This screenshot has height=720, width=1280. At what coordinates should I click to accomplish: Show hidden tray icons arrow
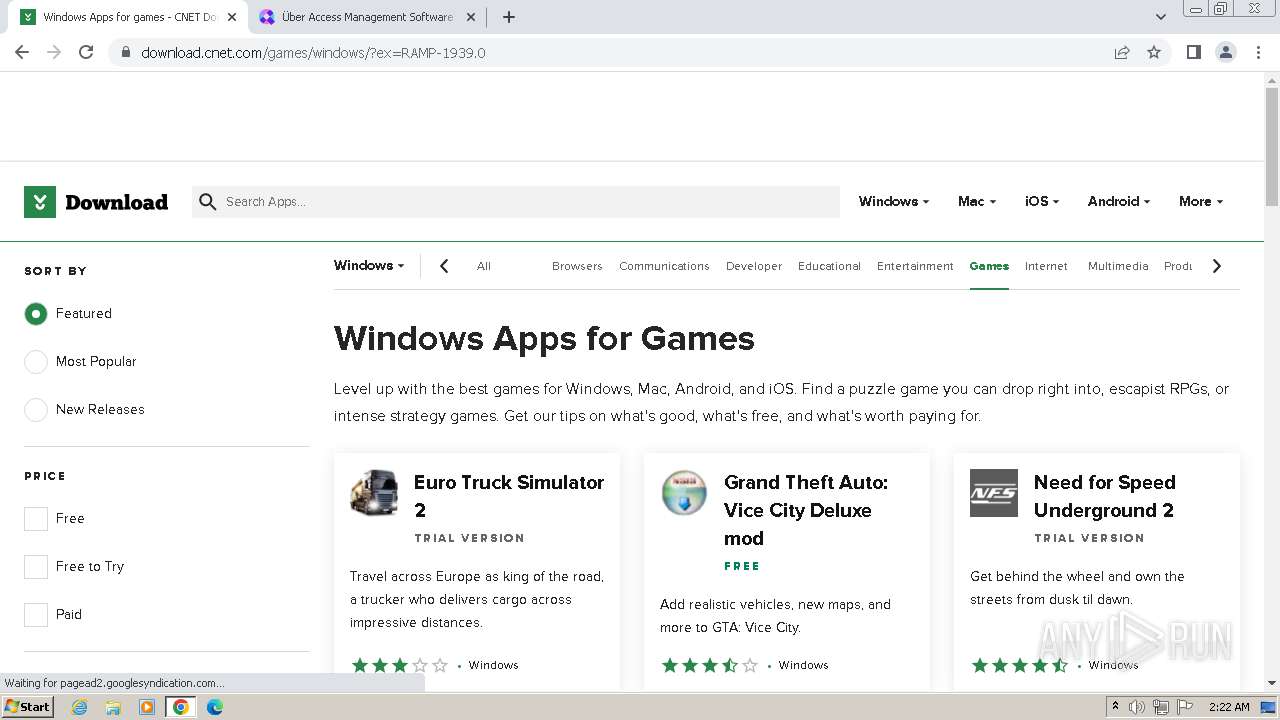[x=1116, y=707]
